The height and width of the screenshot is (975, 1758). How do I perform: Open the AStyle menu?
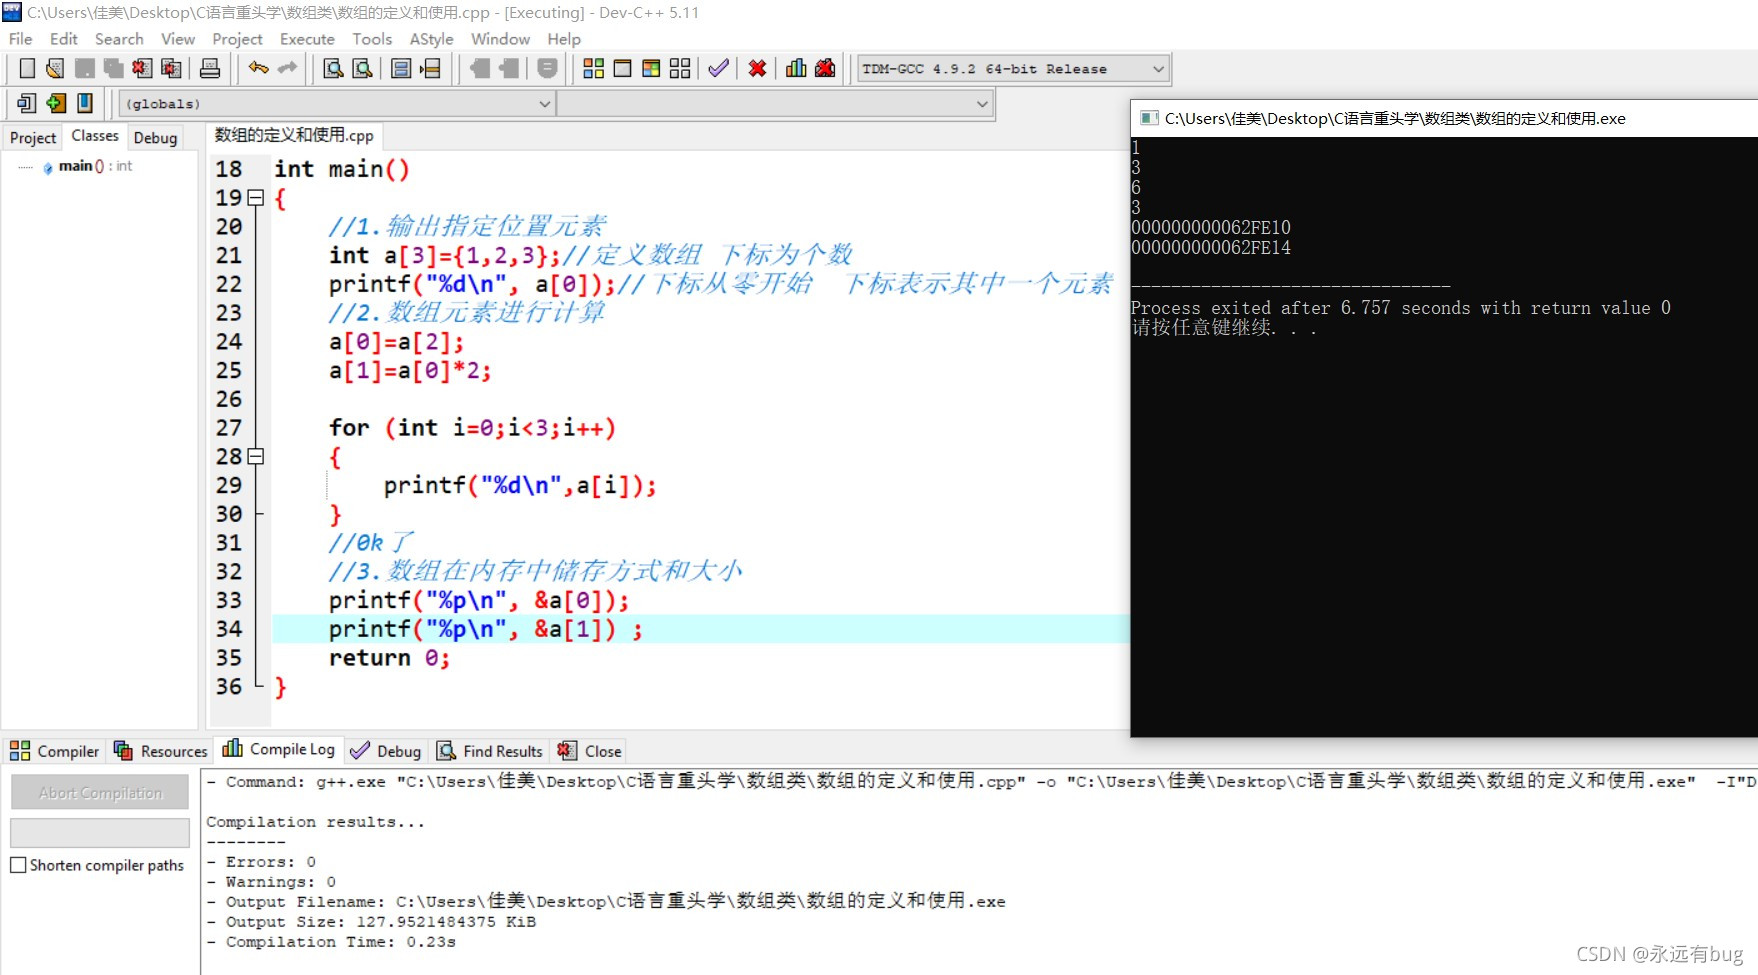tap(431, 39)
